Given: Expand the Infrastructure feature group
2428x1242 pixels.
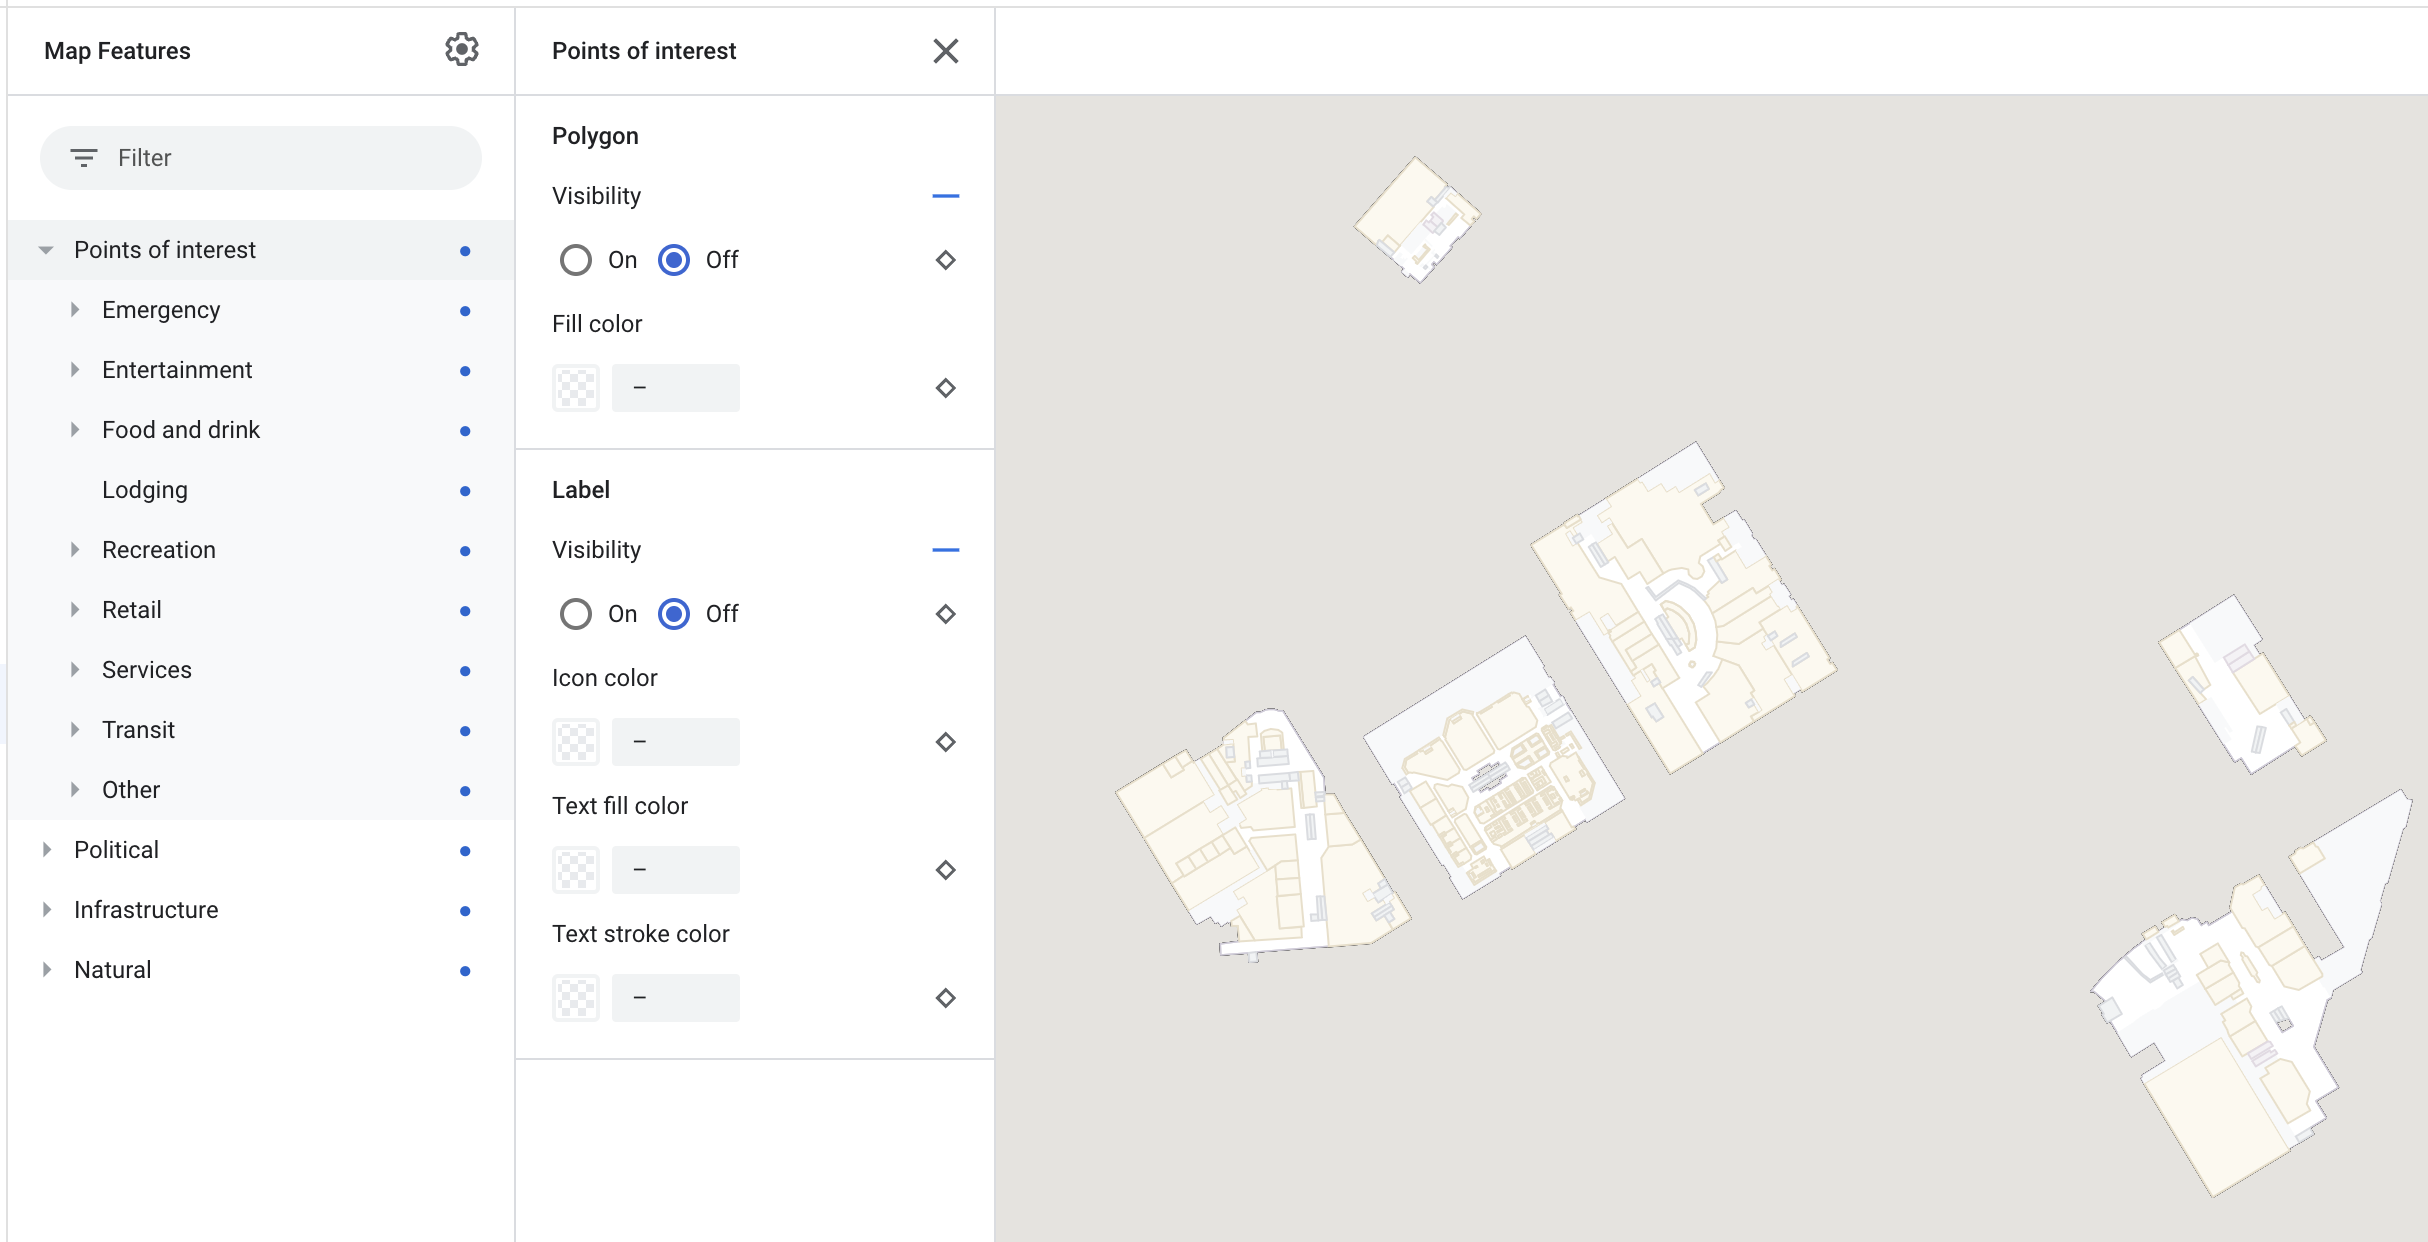Looking at the screenshot, I should coord(47,910).
